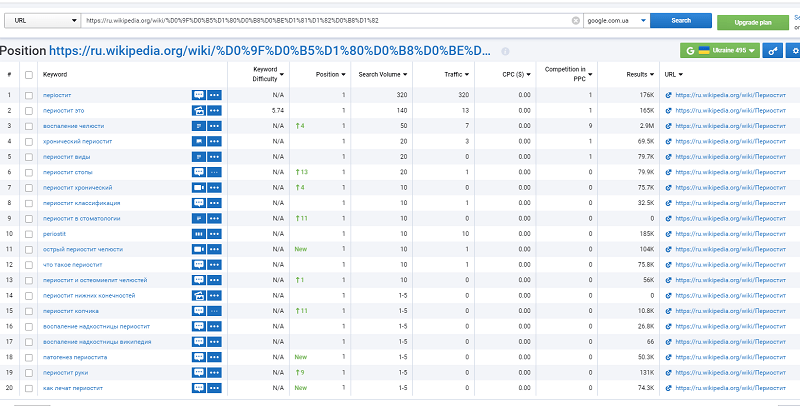Viewport: 800px width, 406px height.
Task: Tick the checkbox for 'хронический периостит' row
Action: pos(29,141)
